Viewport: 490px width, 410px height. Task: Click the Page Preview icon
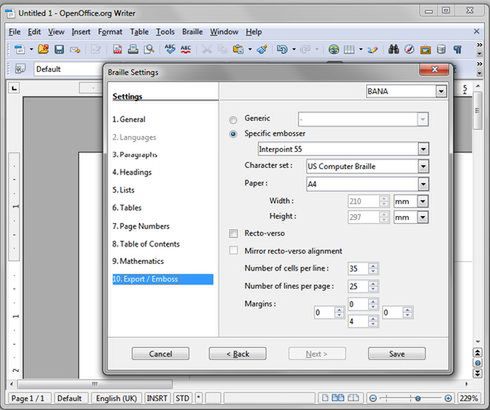click(149, 49)
